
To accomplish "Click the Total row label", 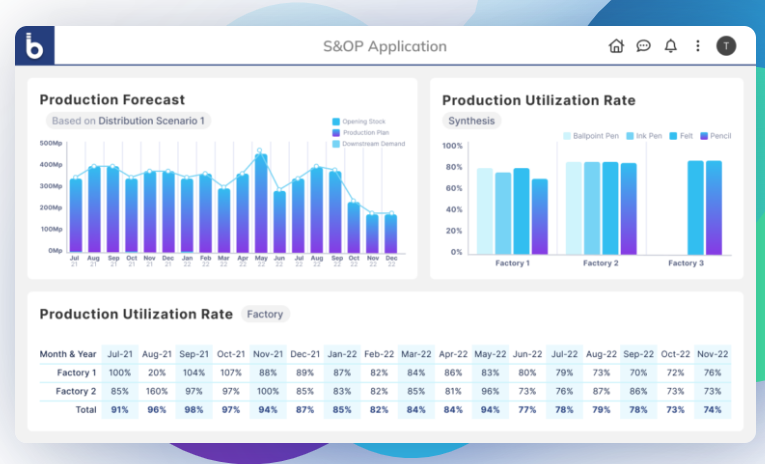I will click(x=86, y=410).
